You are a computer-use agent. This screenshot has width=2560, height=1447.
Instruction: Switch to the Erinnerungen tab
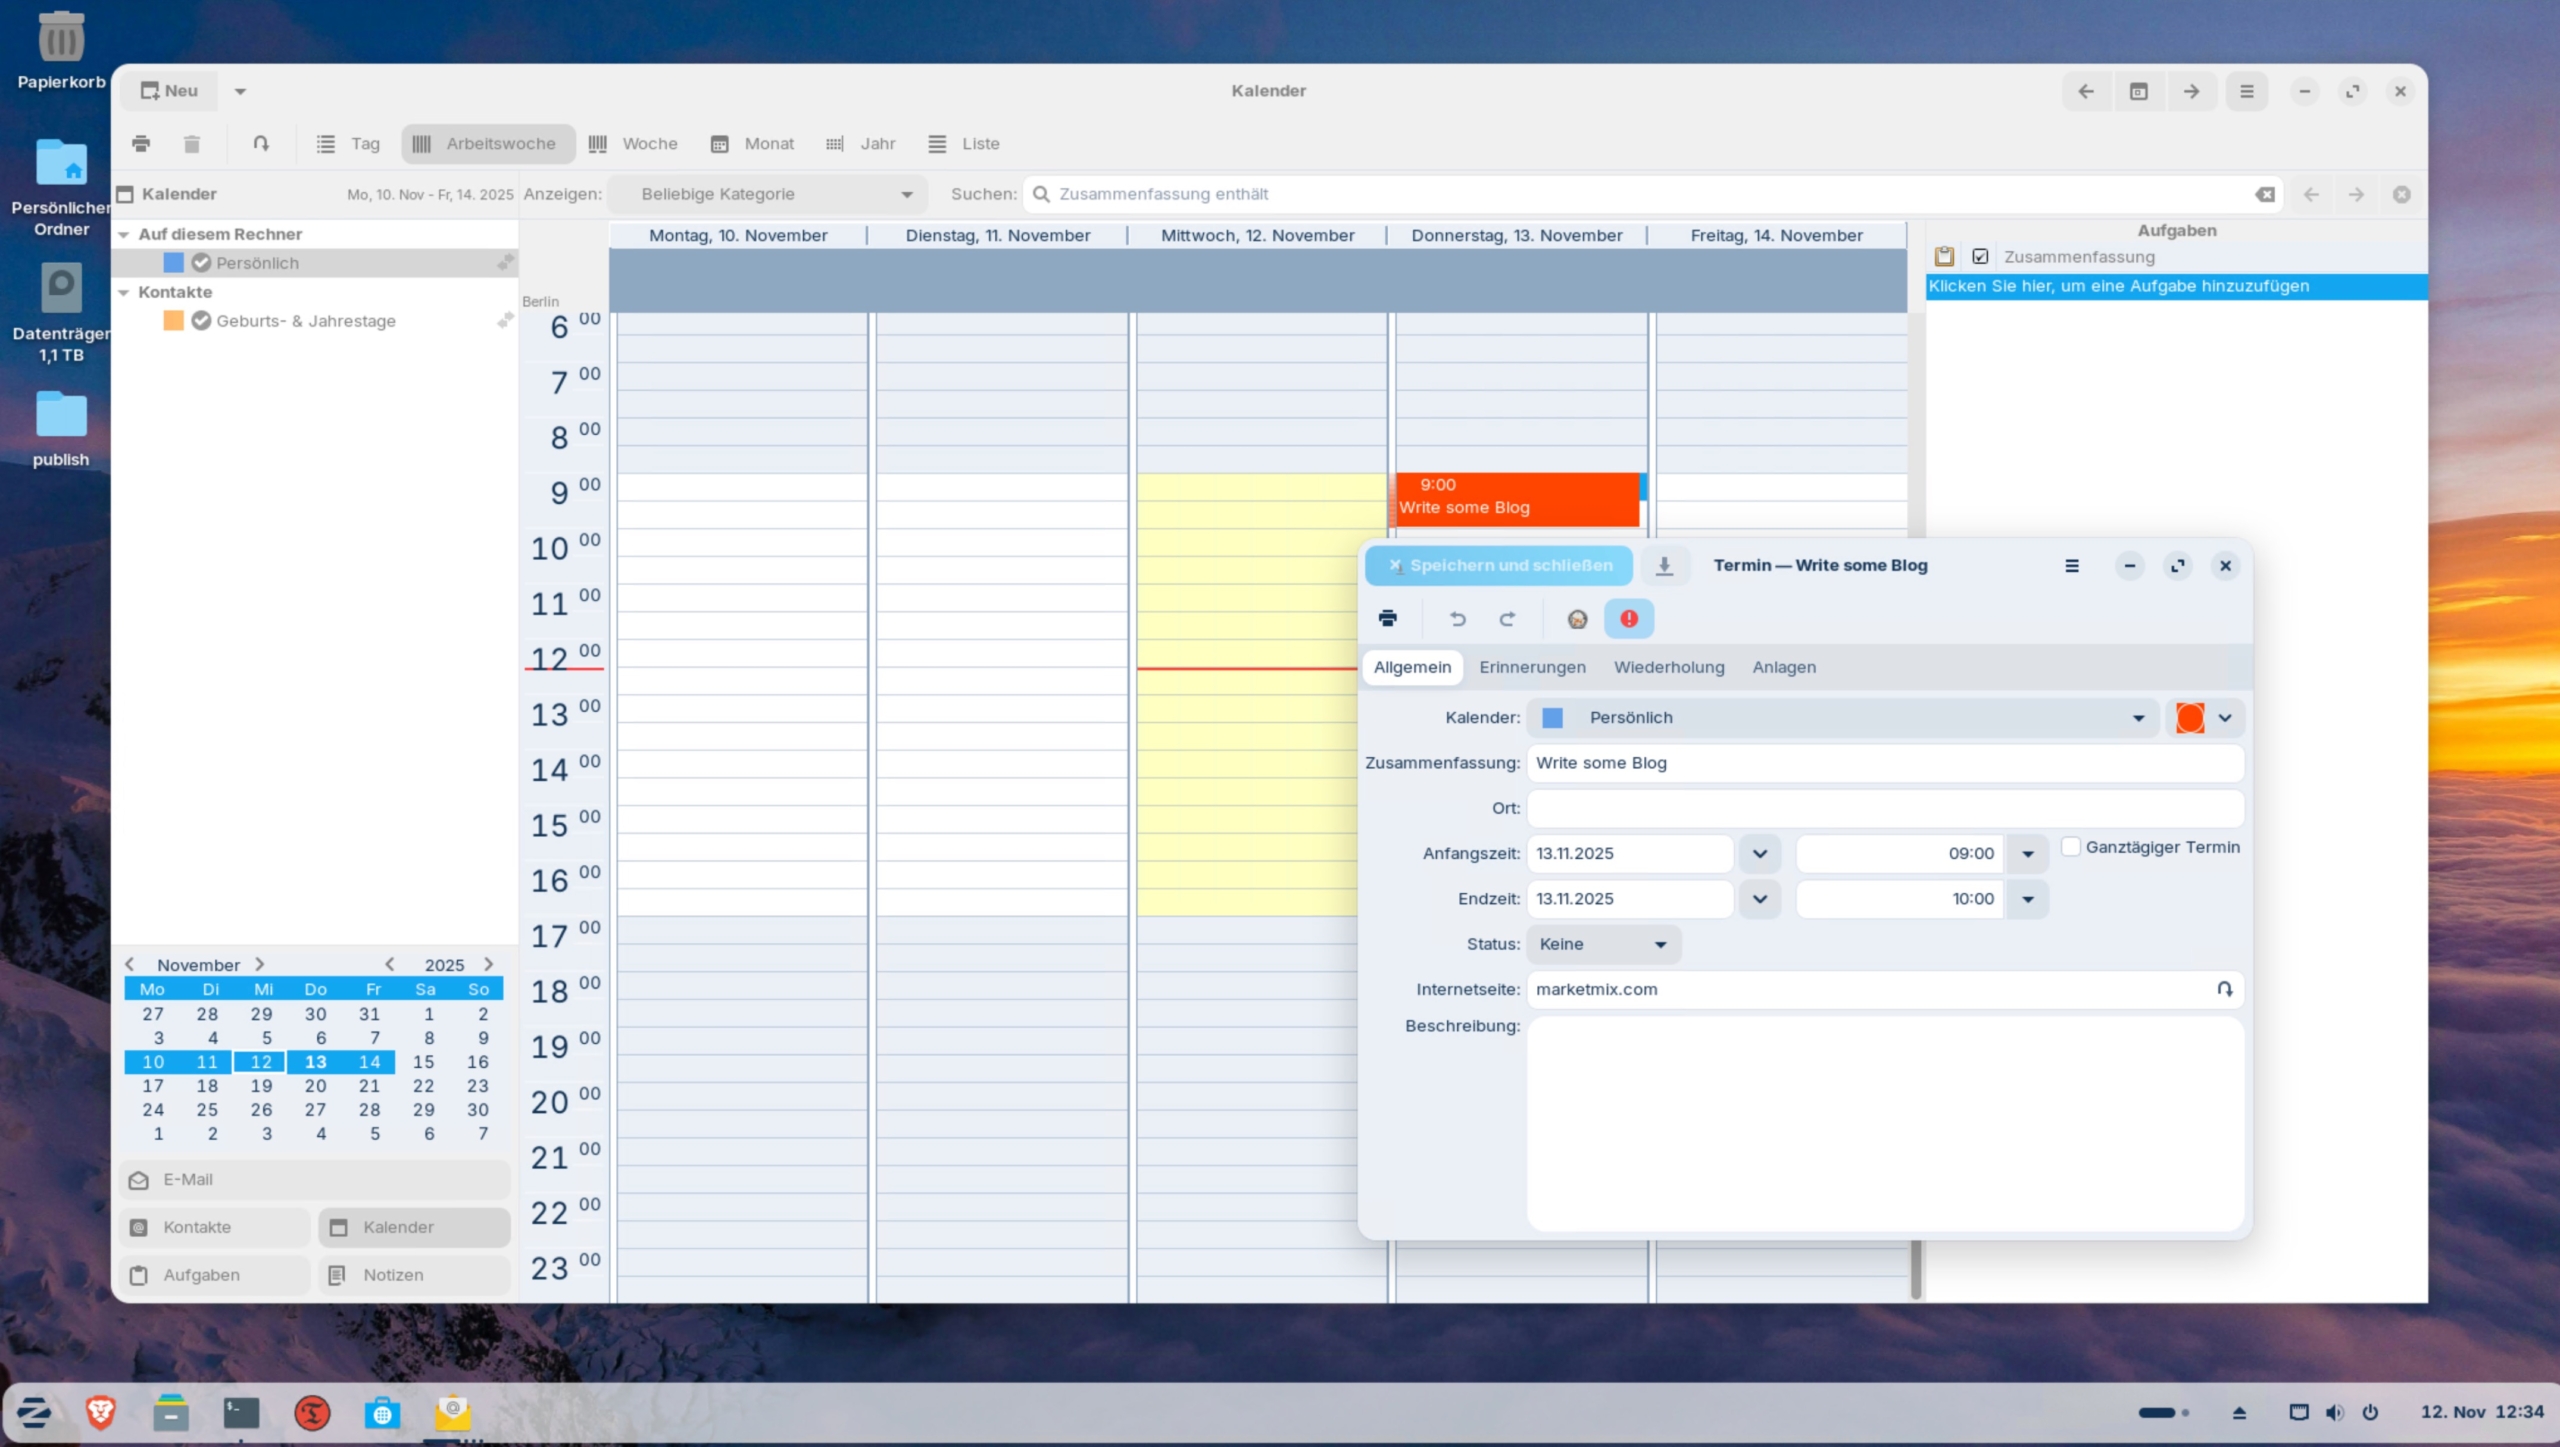click(1532, 667)
